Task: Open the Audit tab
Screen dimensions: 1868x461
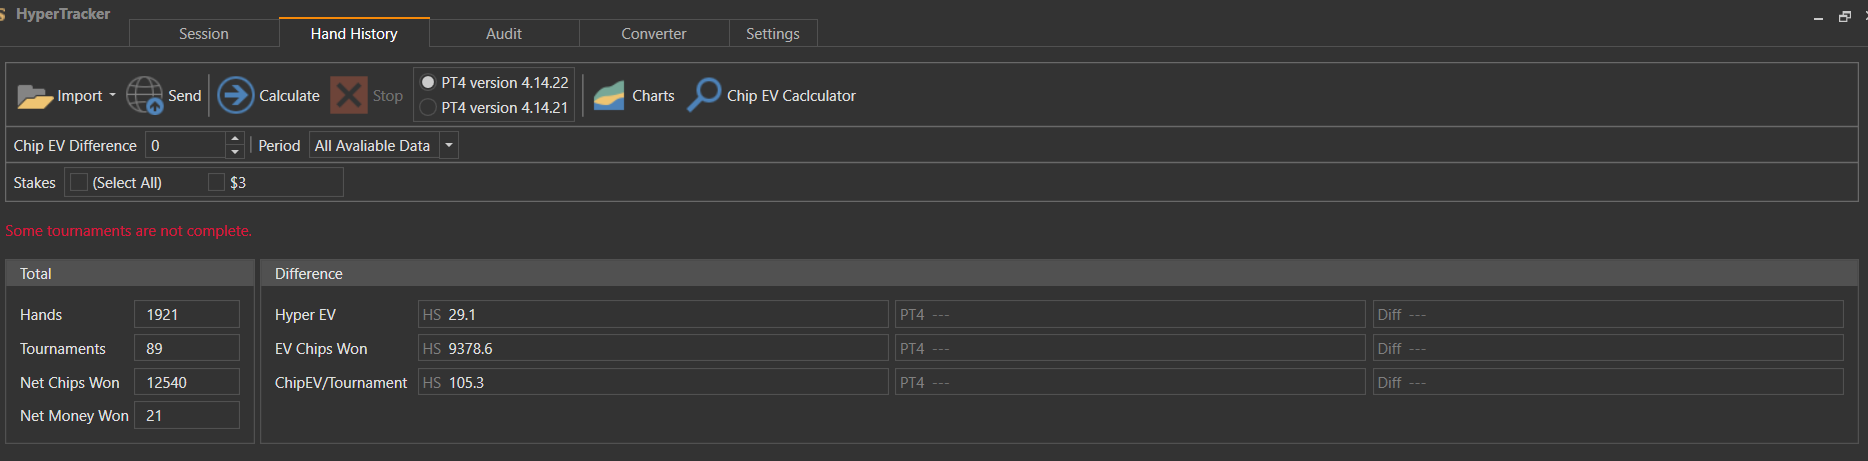Action: [x=504, y=34]
